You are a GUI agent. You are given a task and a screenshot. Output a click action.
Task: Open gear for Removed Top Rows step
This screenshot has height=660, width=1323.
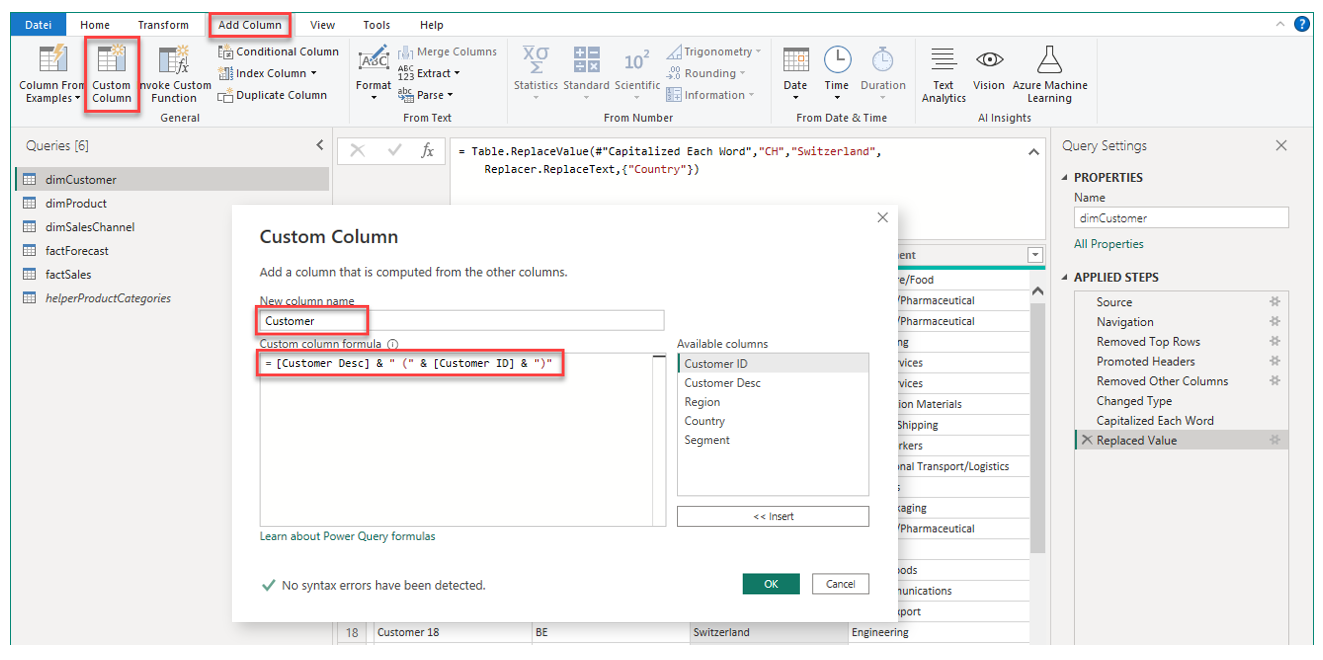pyautogui.click(x=1274, y=342)
